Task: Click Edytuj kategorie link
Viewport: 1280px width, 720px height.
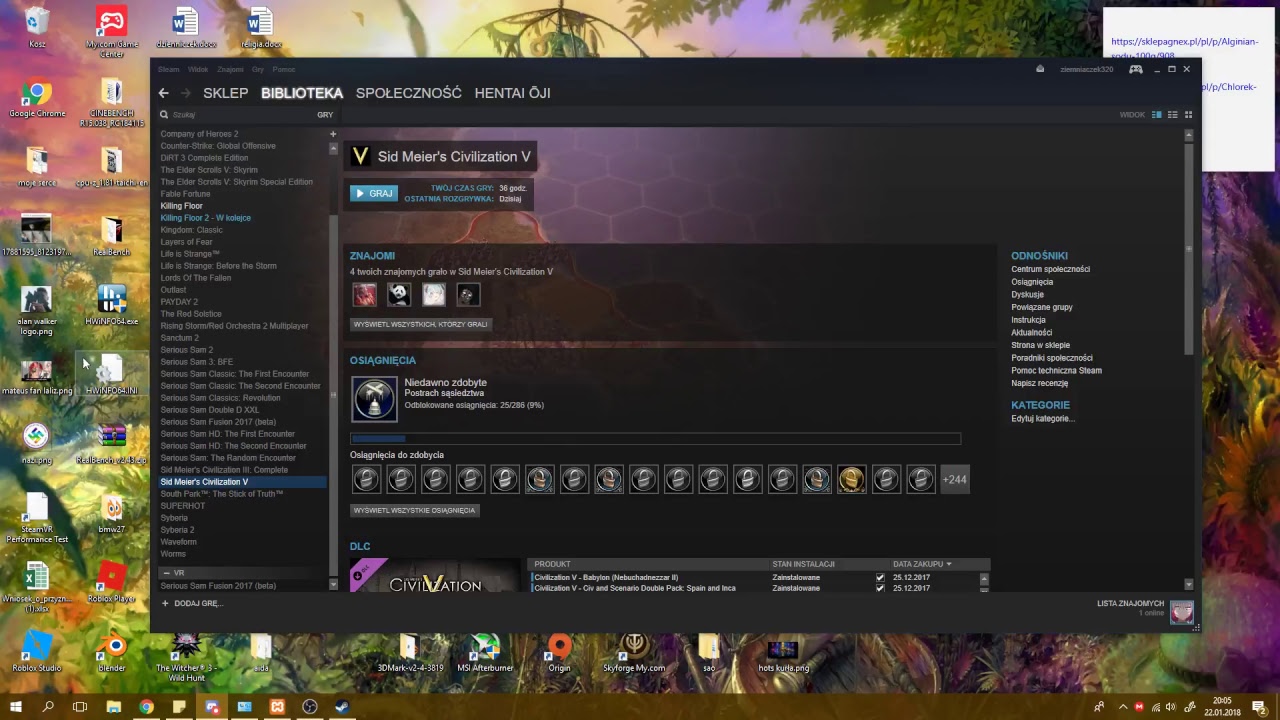Action: [1043, 419]
